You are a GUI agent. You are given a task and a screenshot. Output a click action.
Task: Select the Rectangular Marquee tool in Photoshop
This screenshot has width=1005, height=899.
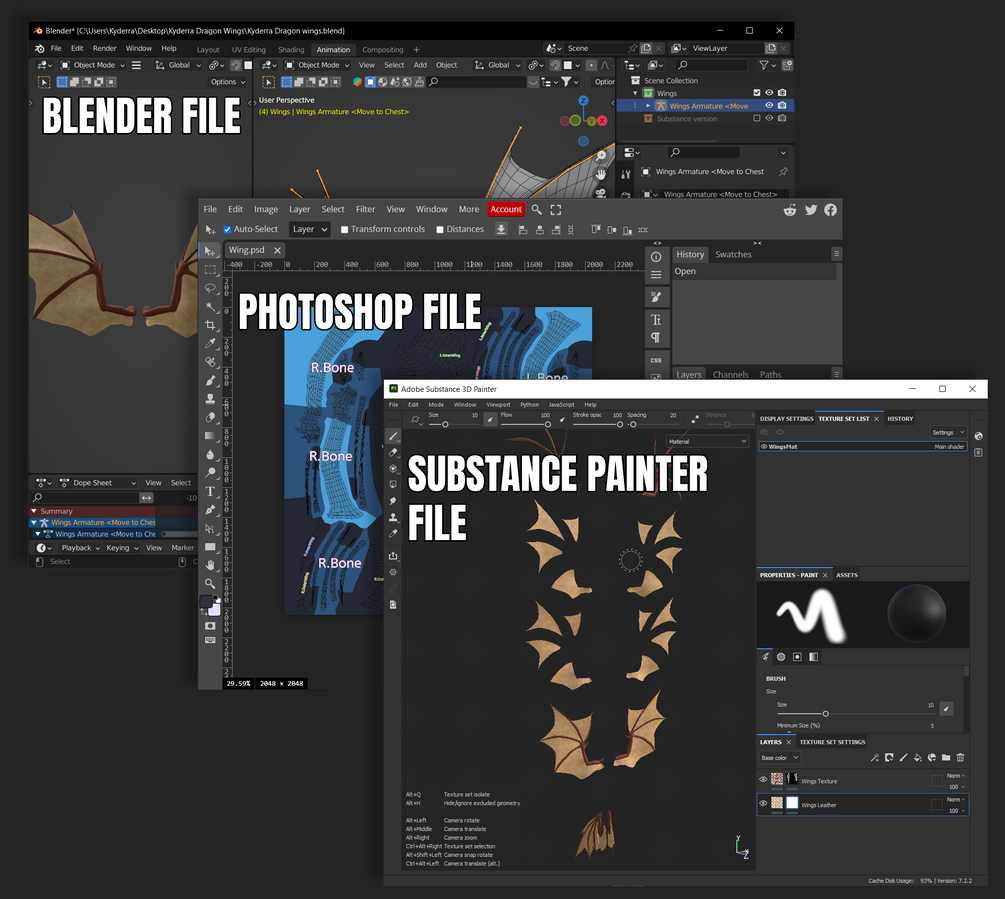click(x=210, y=270)
